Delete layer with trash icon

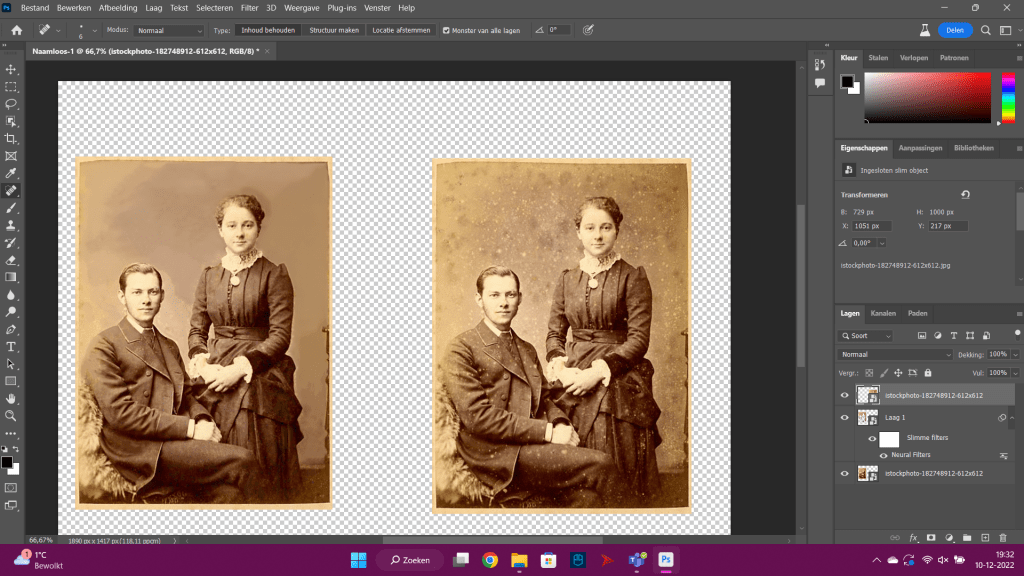pyautogui.click(x=1003, y=538)
